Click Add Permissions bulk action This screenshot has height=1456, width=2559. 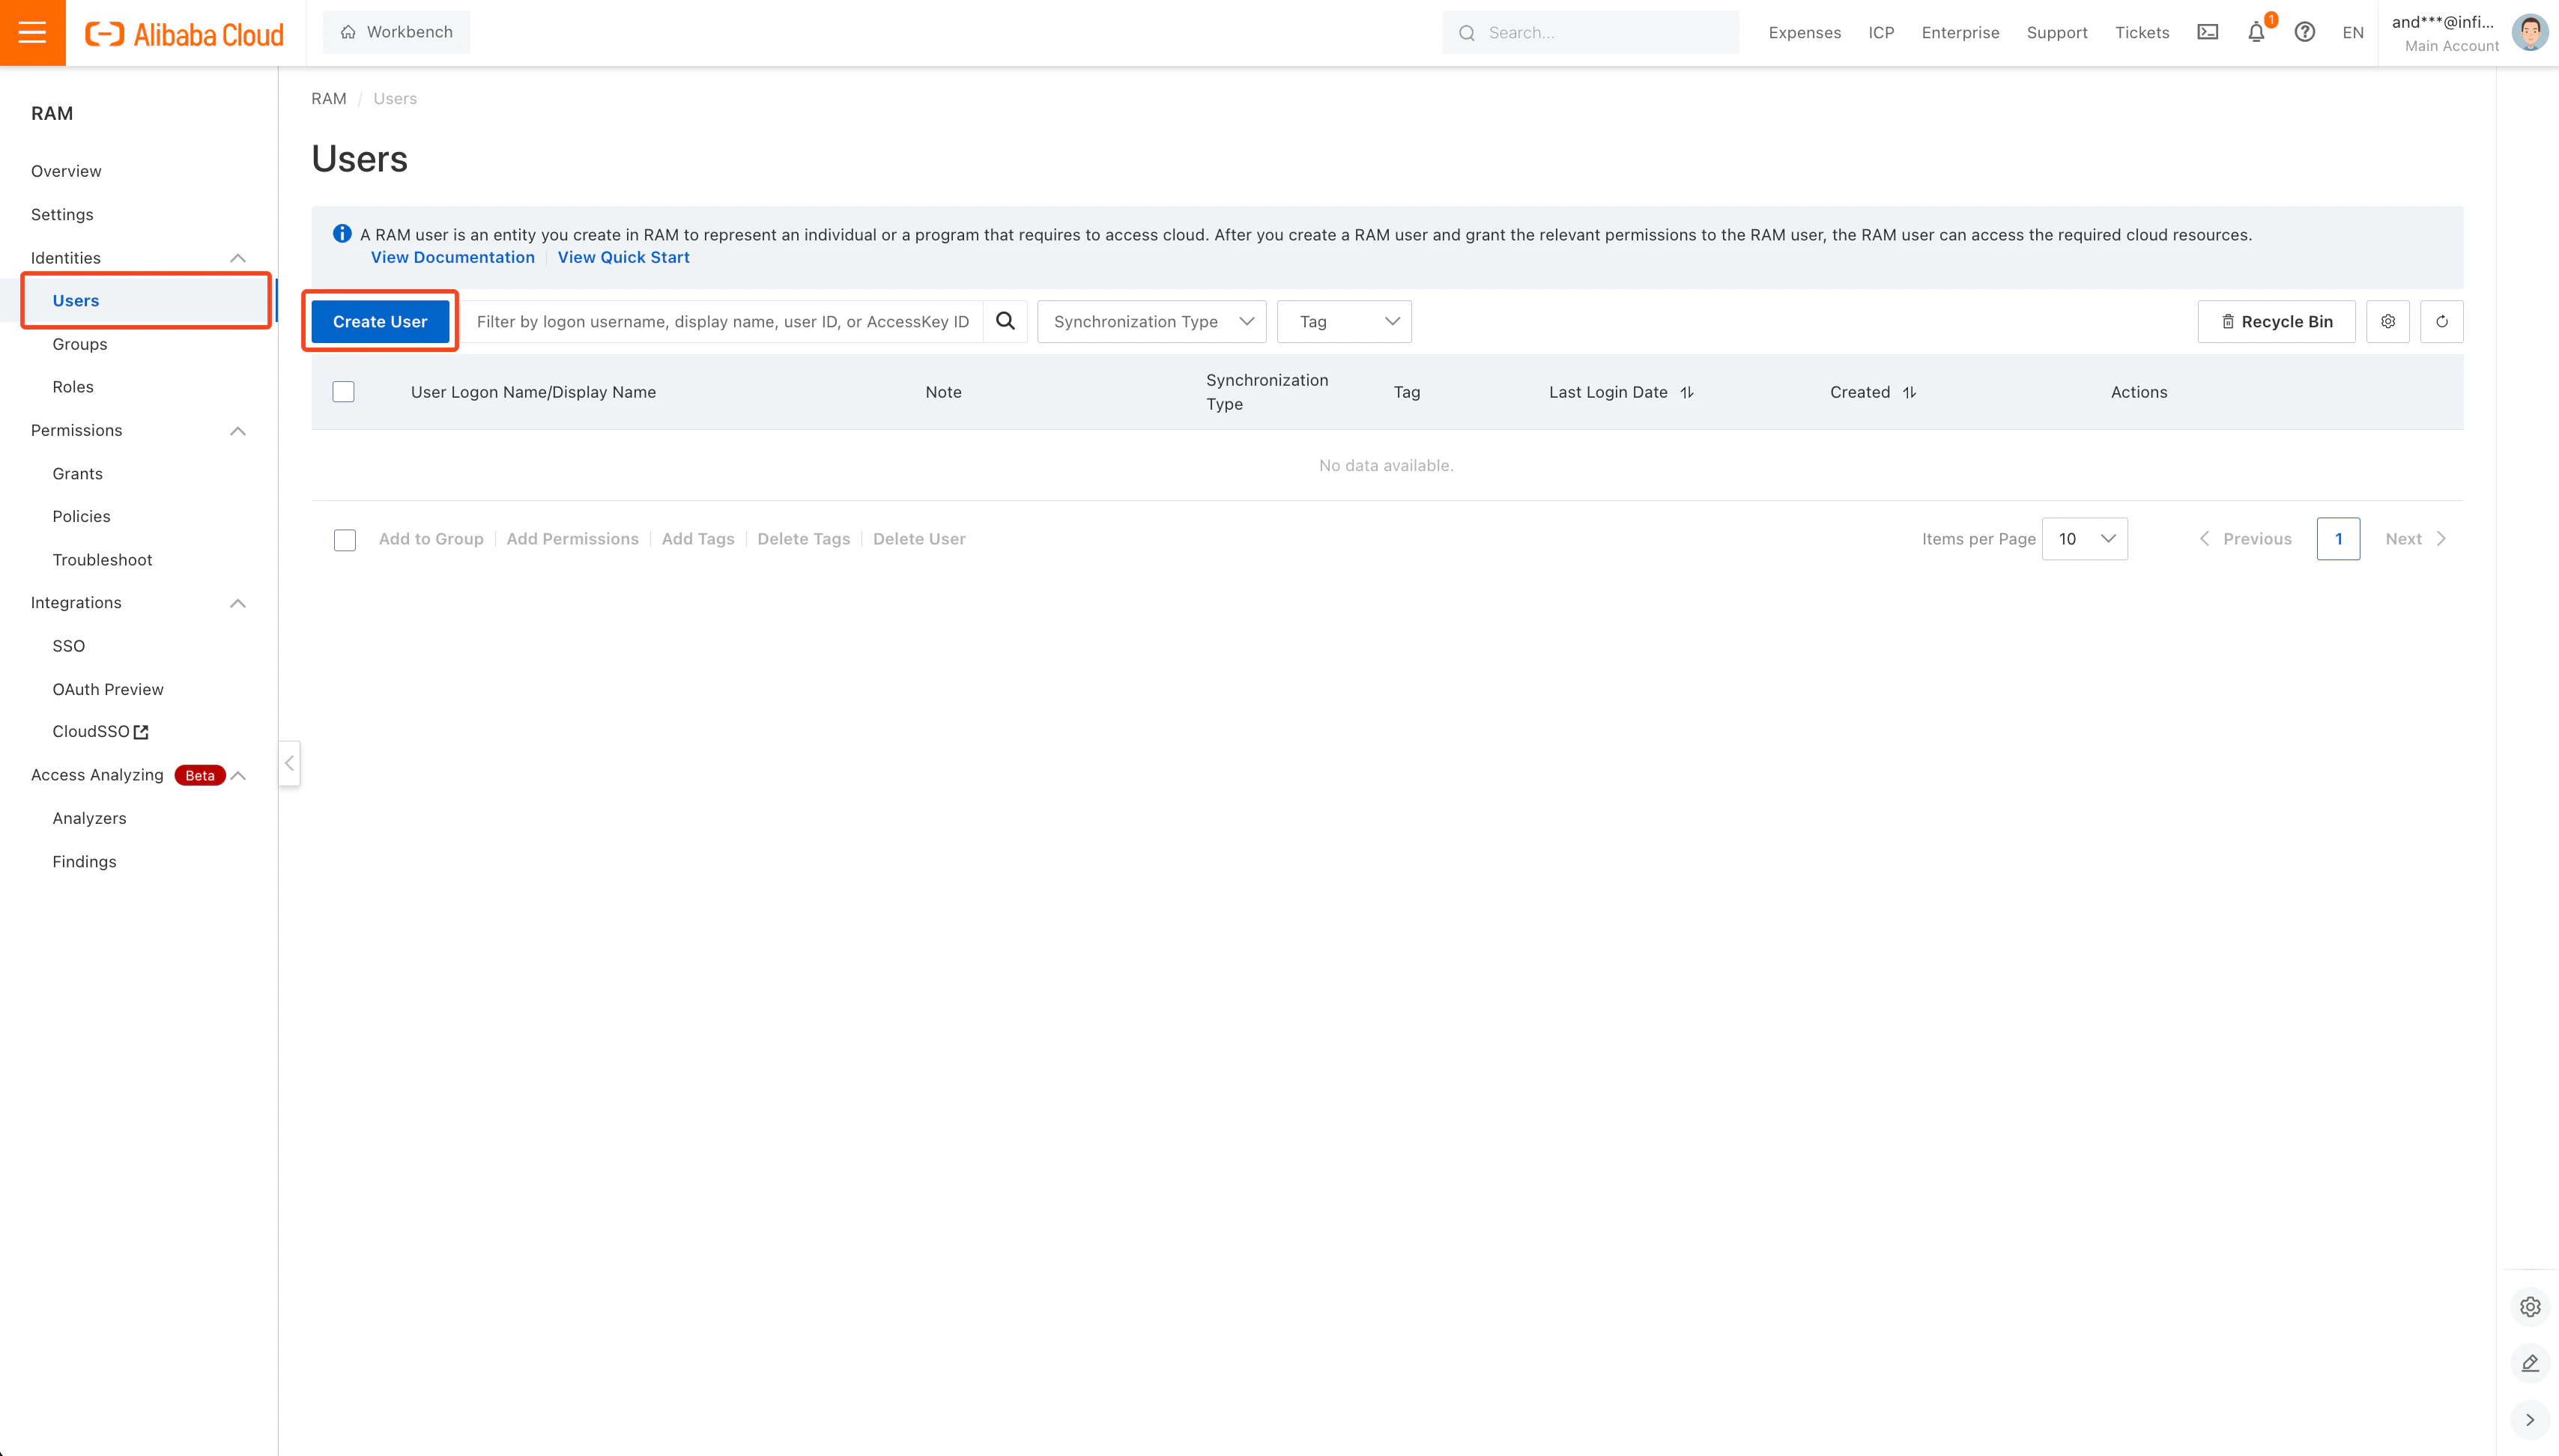572,539
